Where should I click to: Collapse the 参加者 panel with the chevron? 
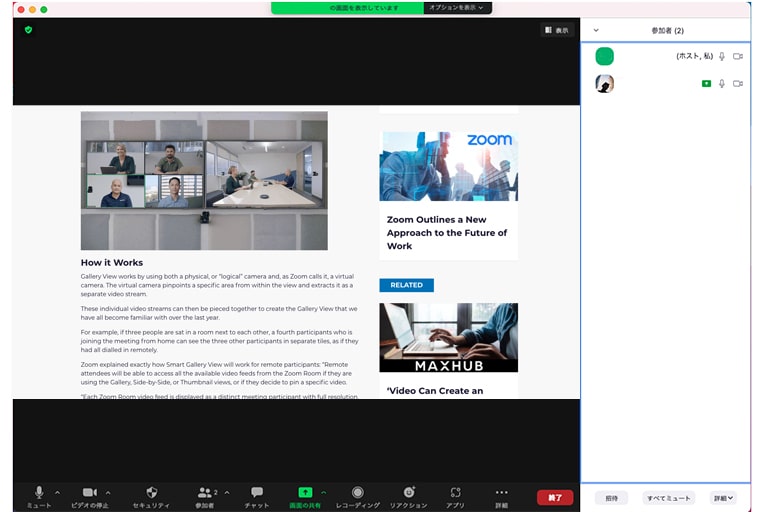click(x=597, y=31)
